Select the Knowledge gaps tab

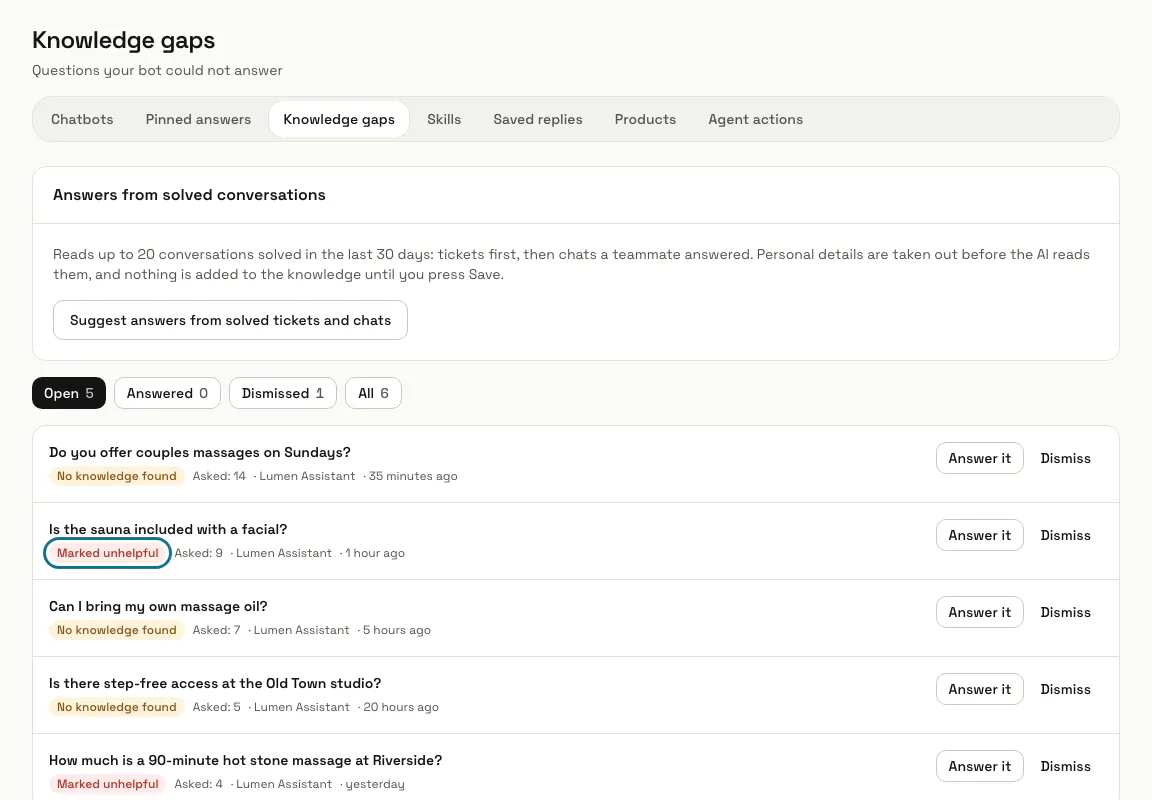(339, 119)
